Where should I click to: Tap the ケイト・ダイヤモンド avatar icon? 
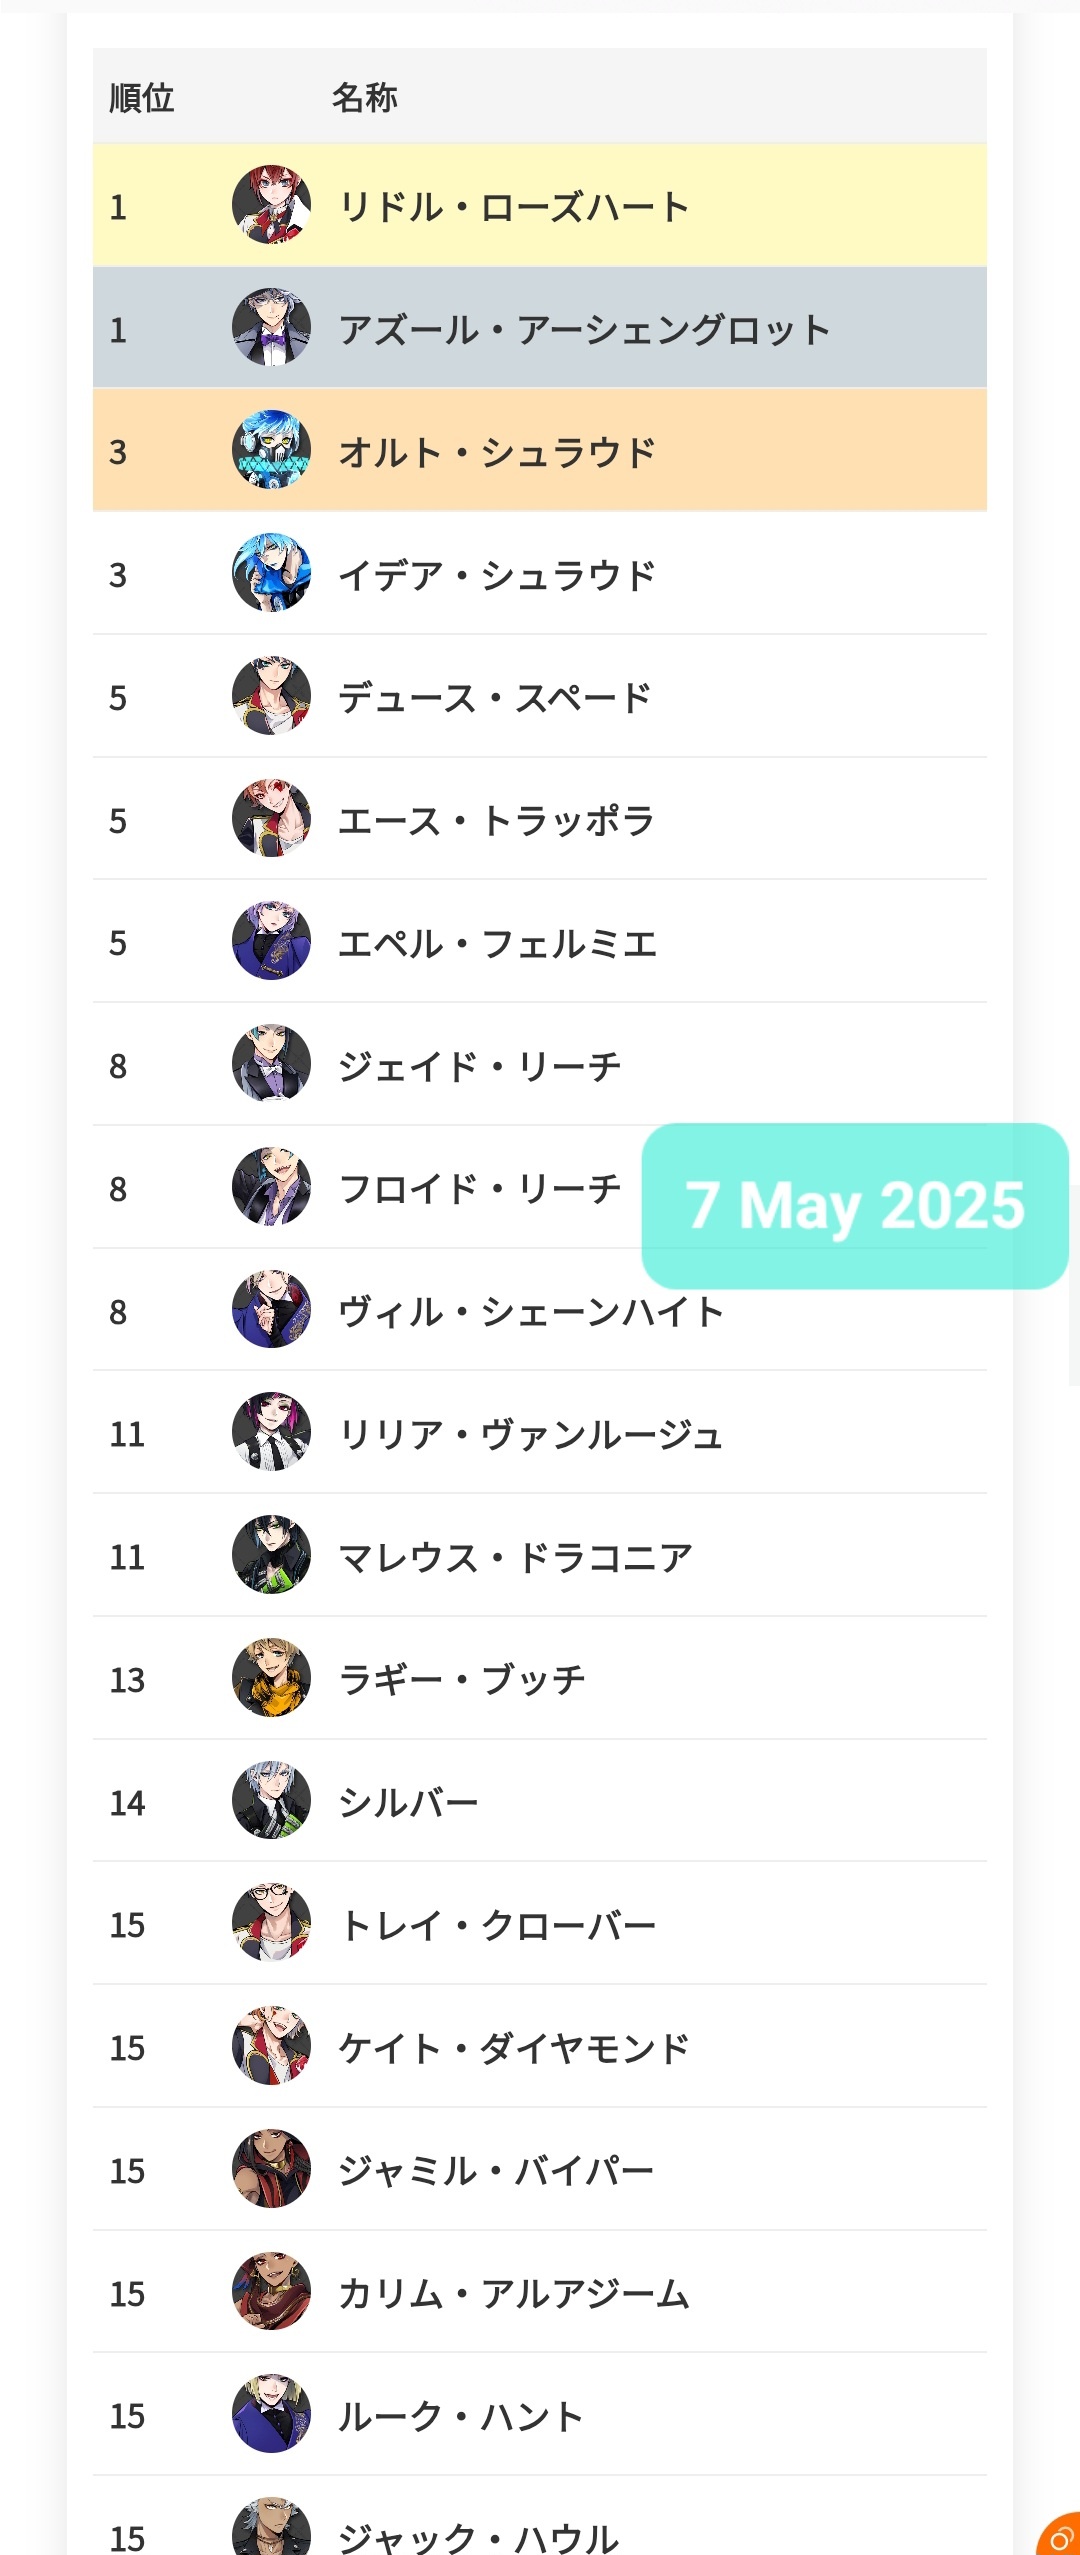[x=271, y=2046]
